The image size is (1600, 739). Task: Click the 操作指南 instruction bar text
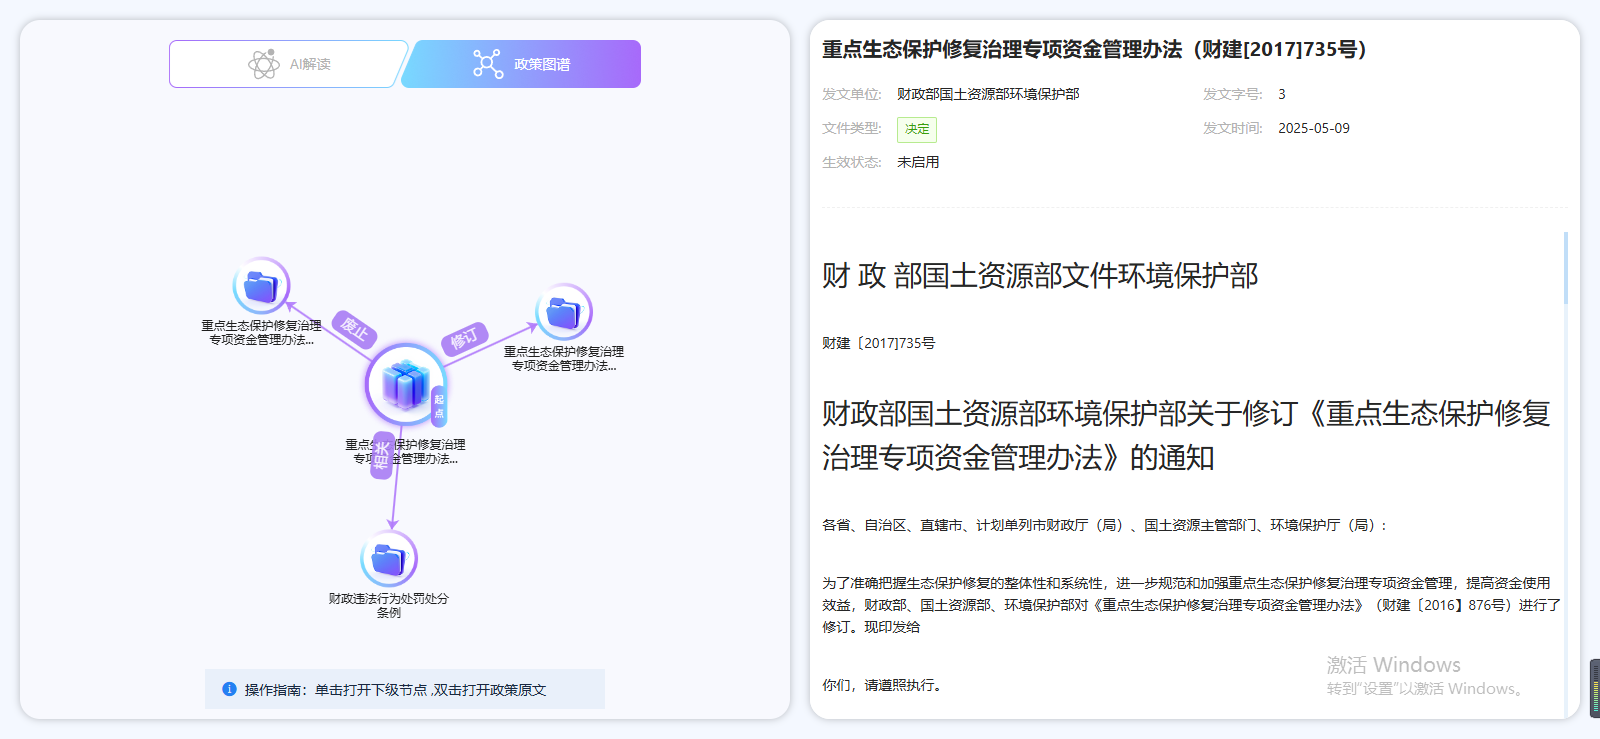coord(395,690)
